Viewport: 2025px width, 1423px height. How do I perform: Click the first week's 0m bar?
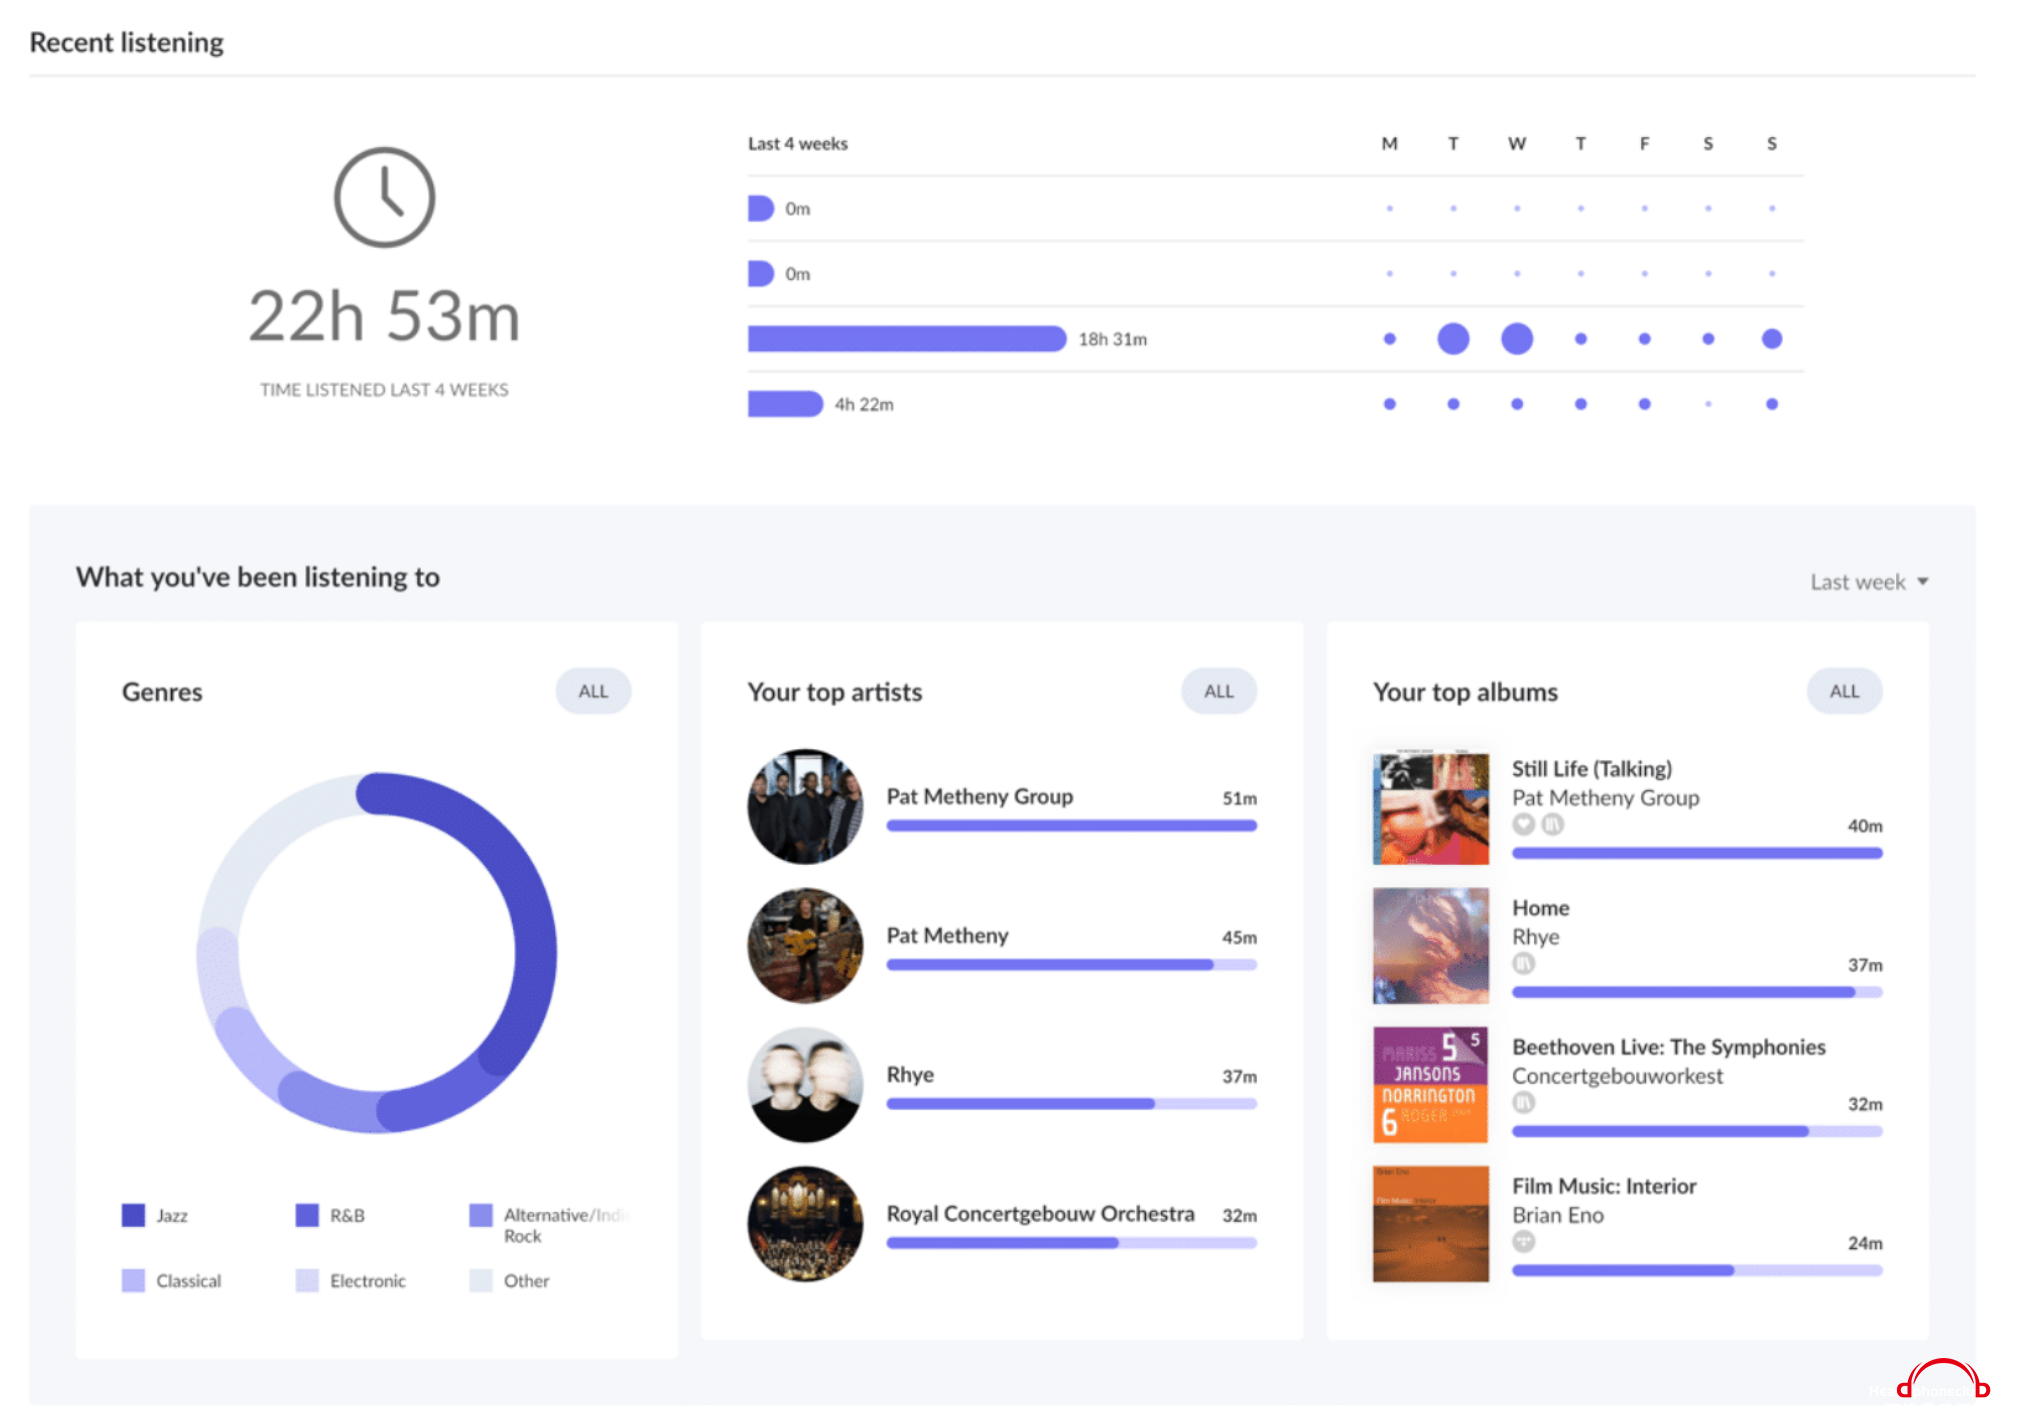coord(761,208)
